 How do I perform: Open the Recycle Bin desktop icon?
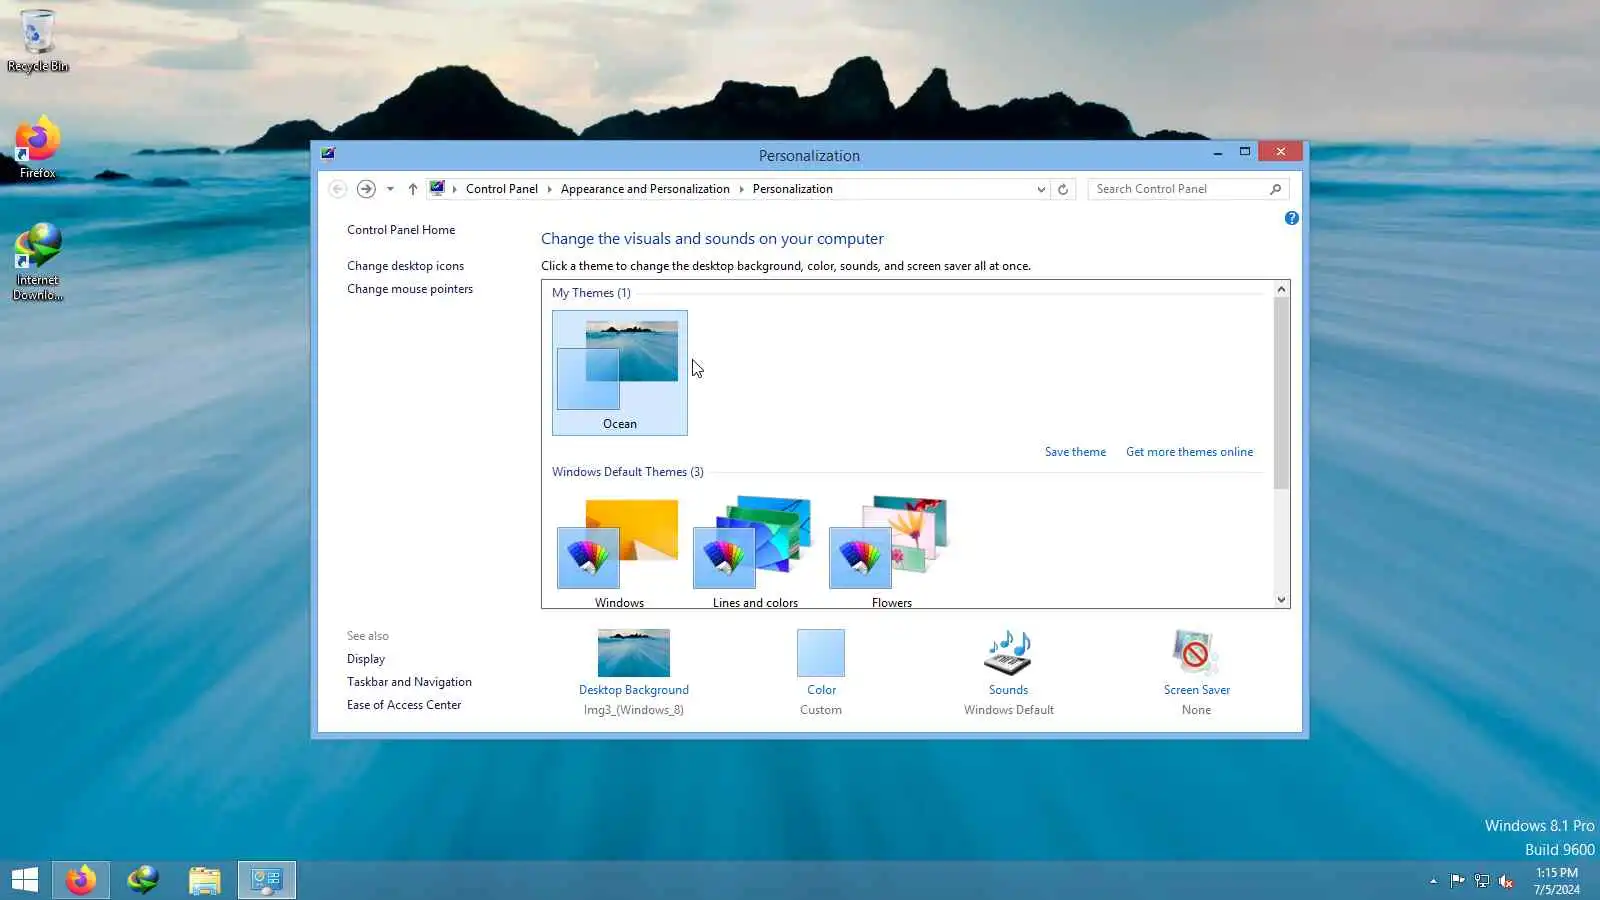click(x=38, y=40)
